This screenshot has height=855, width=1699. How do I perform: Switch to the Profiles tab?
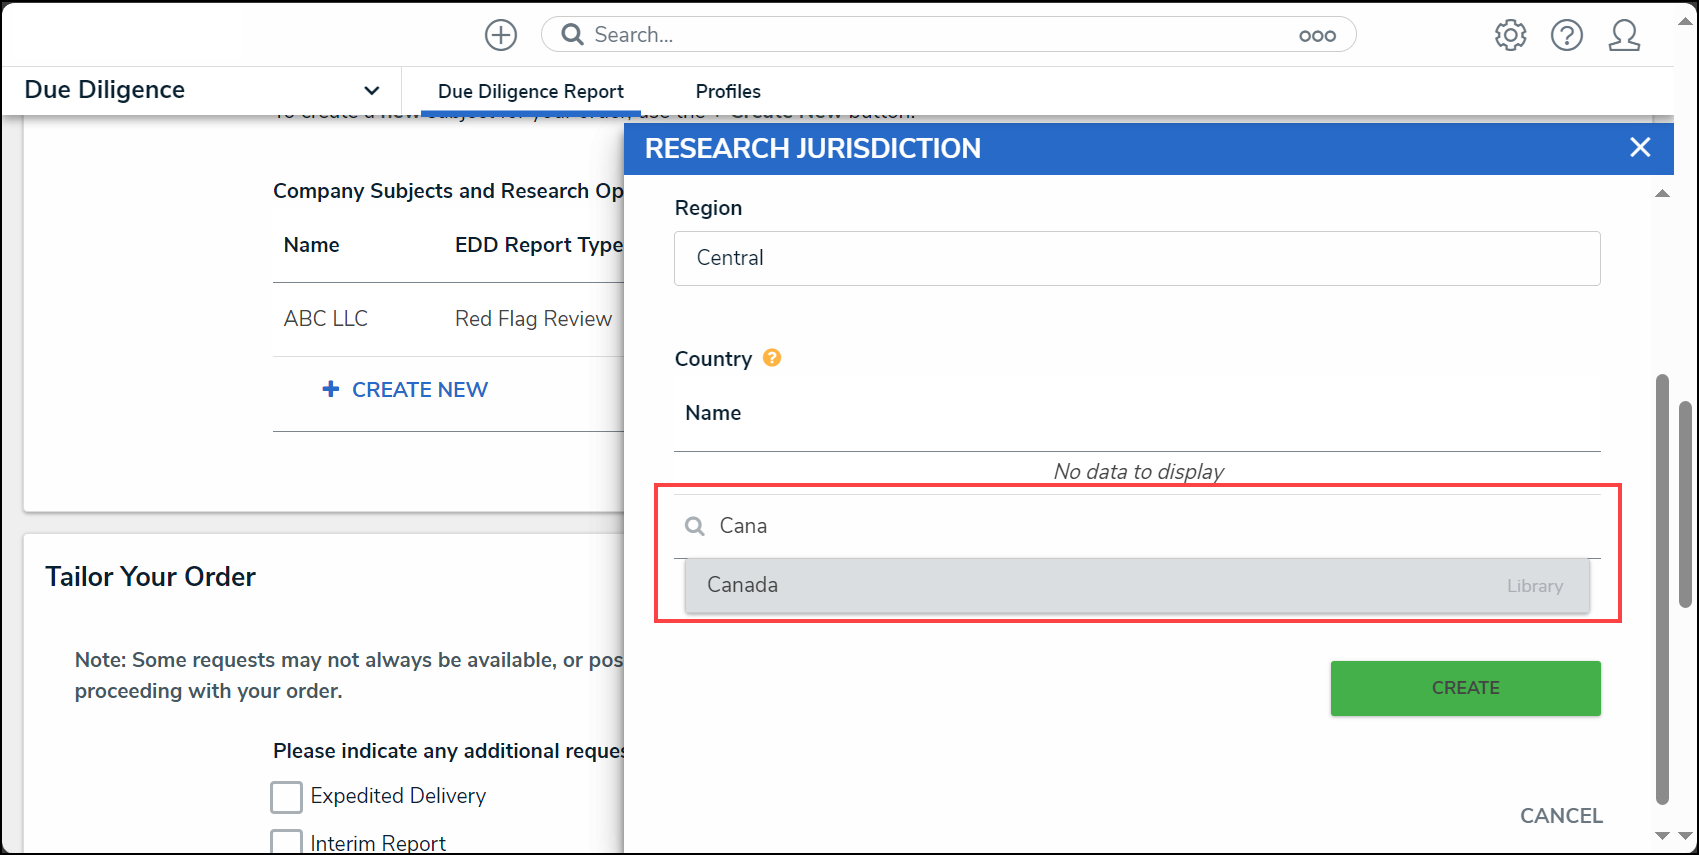click(728, 91)
